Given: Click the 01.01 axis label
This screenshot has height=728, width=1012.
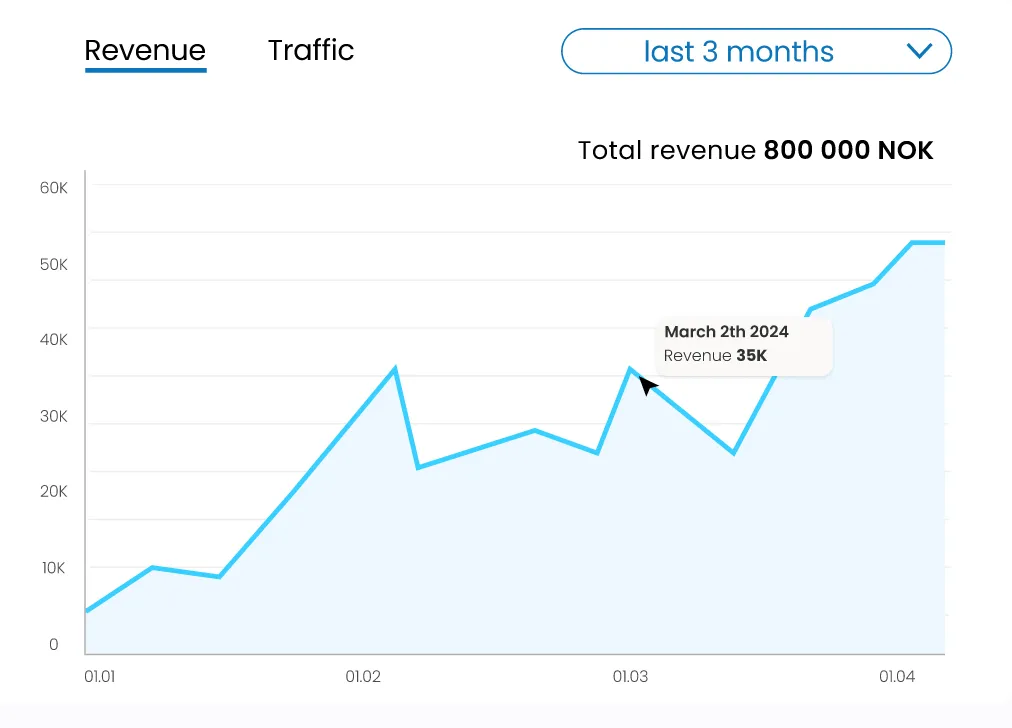Looking at the screenshot, I should click(99, 676).
